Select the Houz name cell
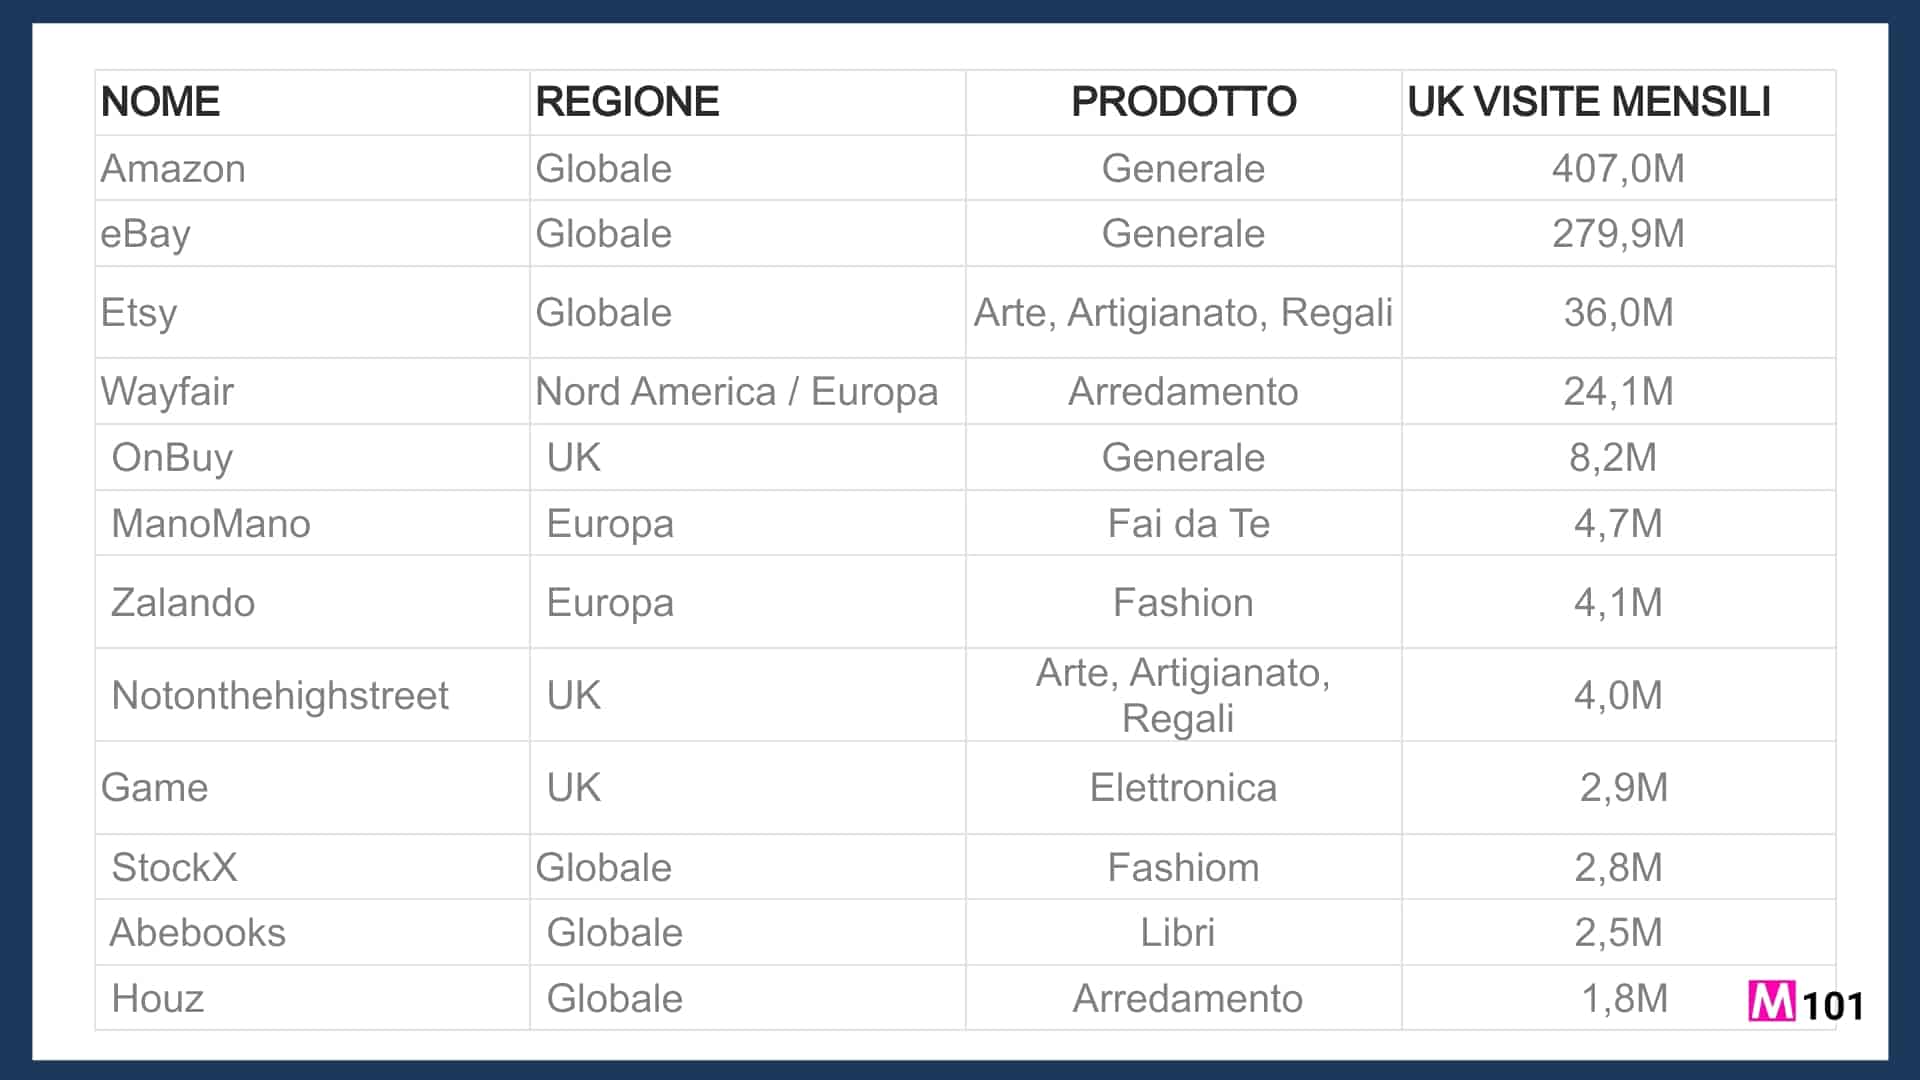The width and height of the screenshot is (1920, 1080). click(x=158, y=998)
